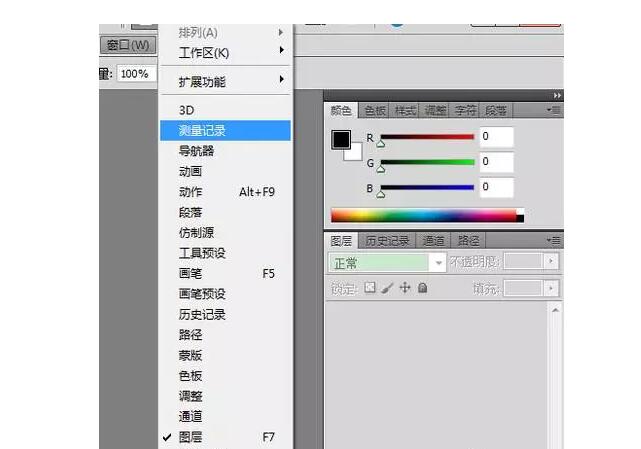Select 历史记录 in the Window menu

point(225,314)
